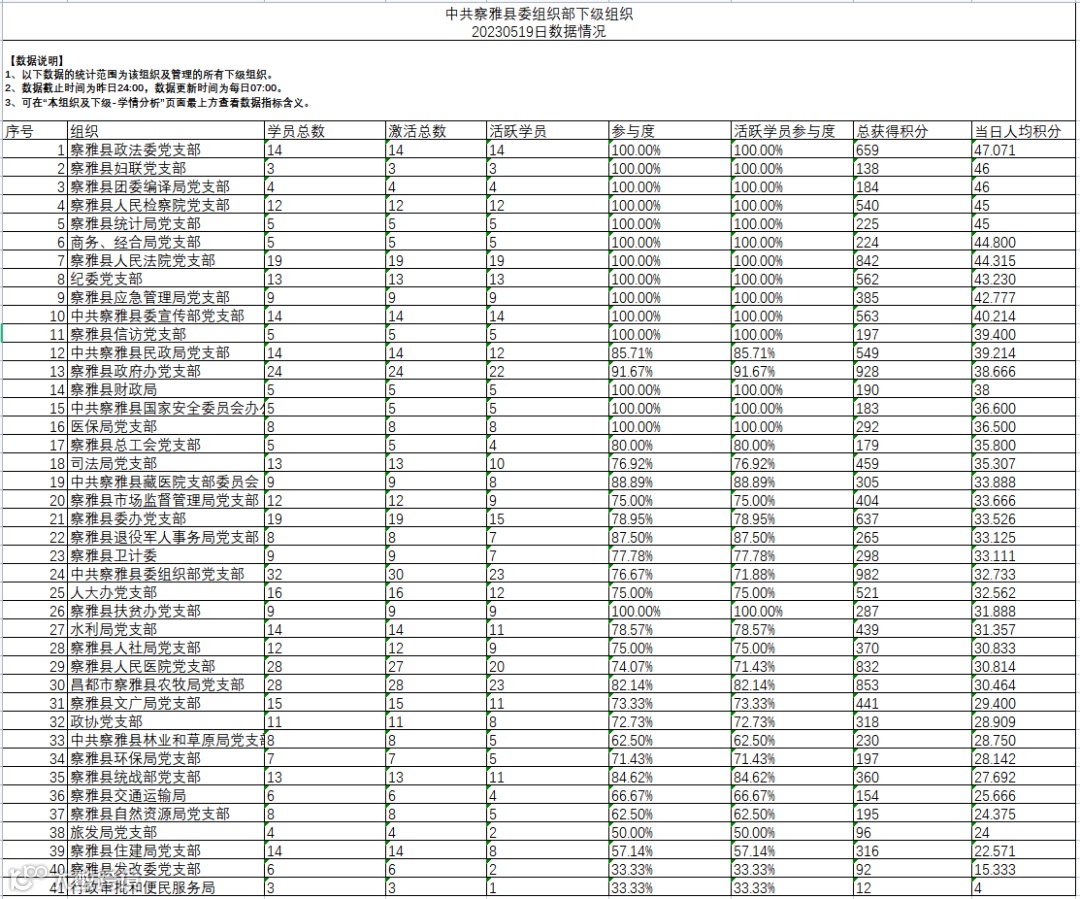
Task: Select the 当日人均积分 column header
Action: pyautogui.click(x=1024, y=131)
